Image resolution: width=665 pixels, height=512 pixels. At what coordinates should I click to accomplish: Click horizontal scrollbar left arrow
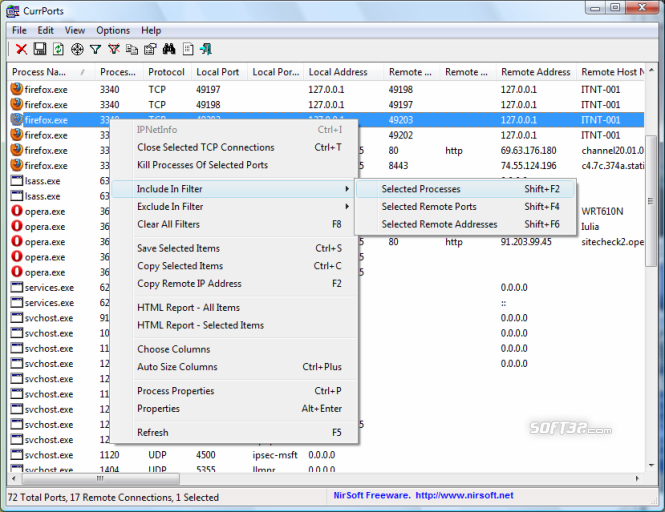click(14, 478)
